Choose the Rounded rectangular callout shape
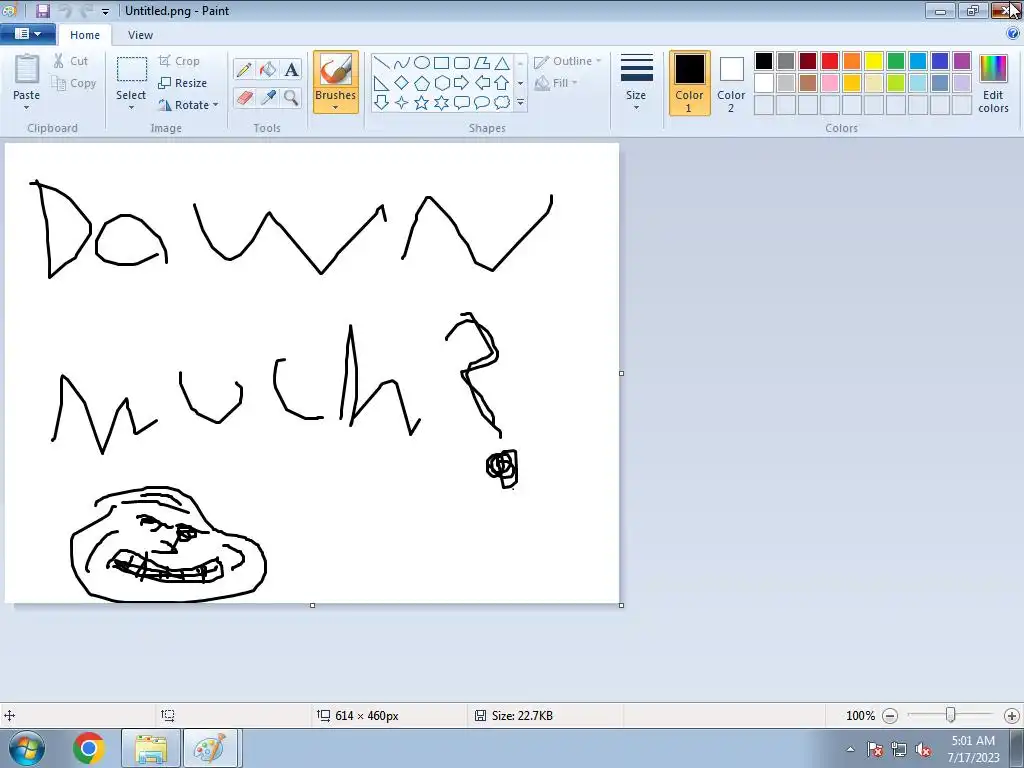The width and height of the screenshot is (1024, 768). [462, 103]
